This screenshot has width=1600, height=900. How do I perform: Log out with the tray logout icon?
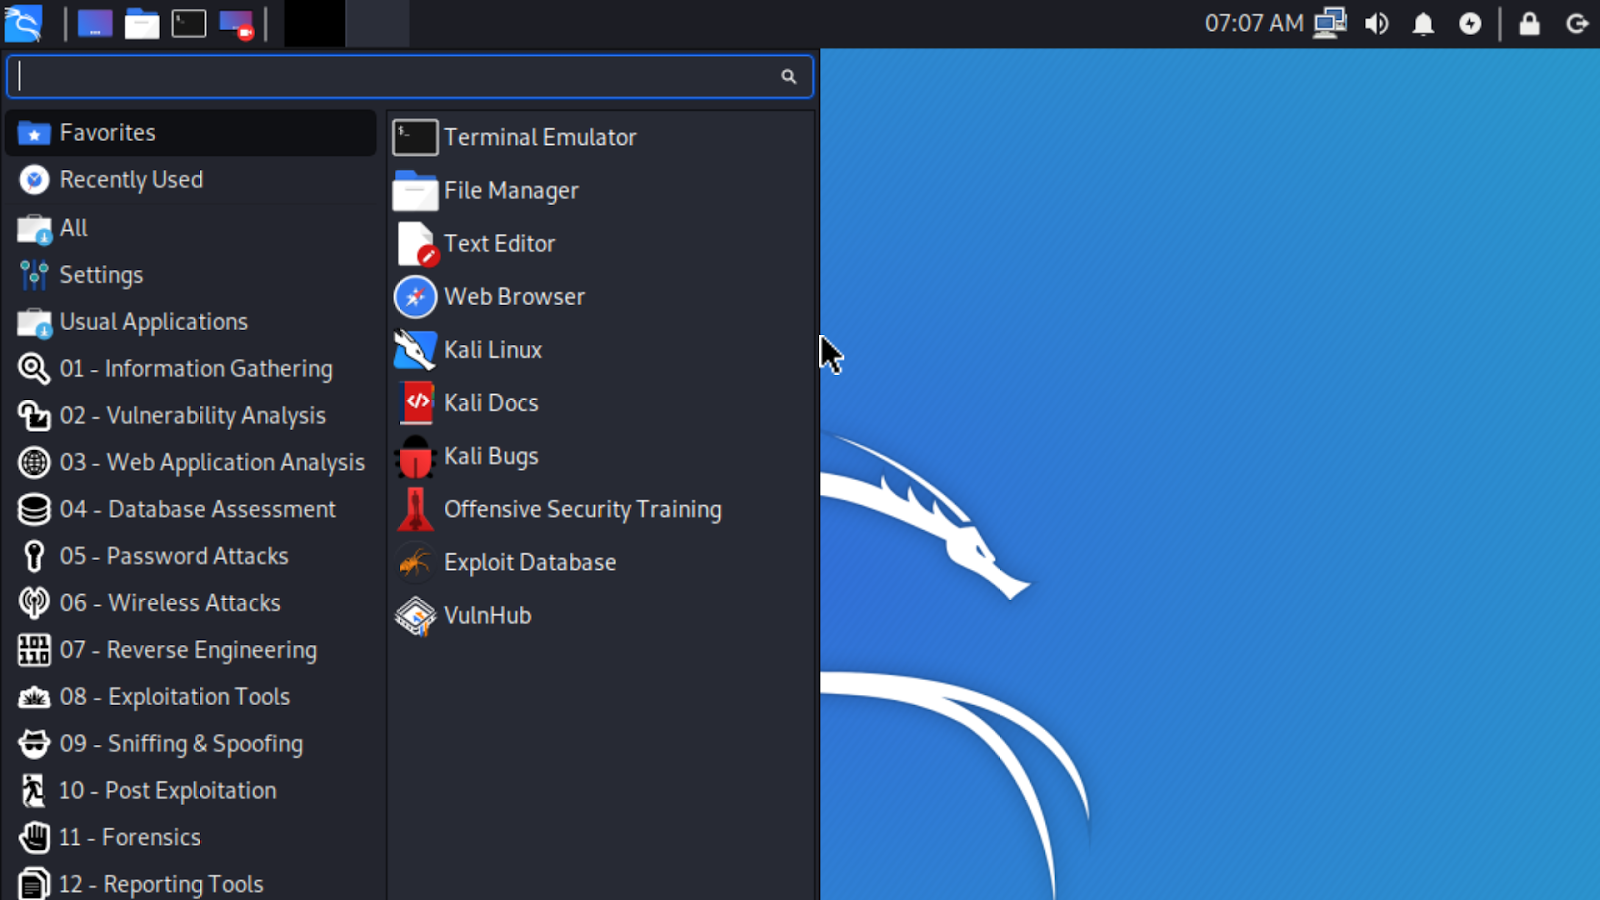pyautogui.click(x=1576, y=23)
